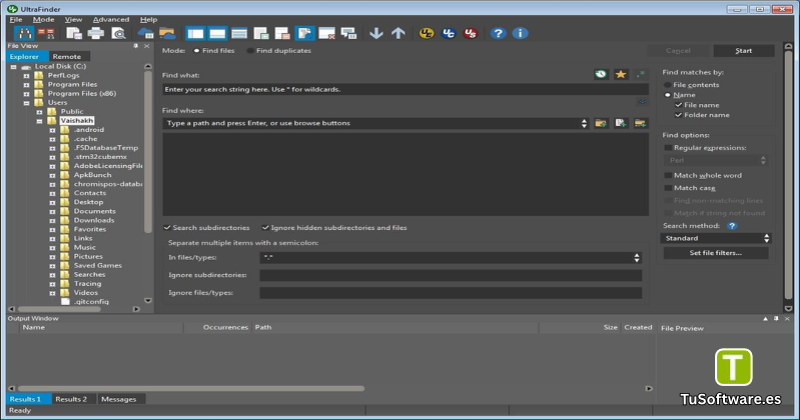Open help with the question mark icon
Image resolution: width=800 pixels, height=420 pixels.
498,34
